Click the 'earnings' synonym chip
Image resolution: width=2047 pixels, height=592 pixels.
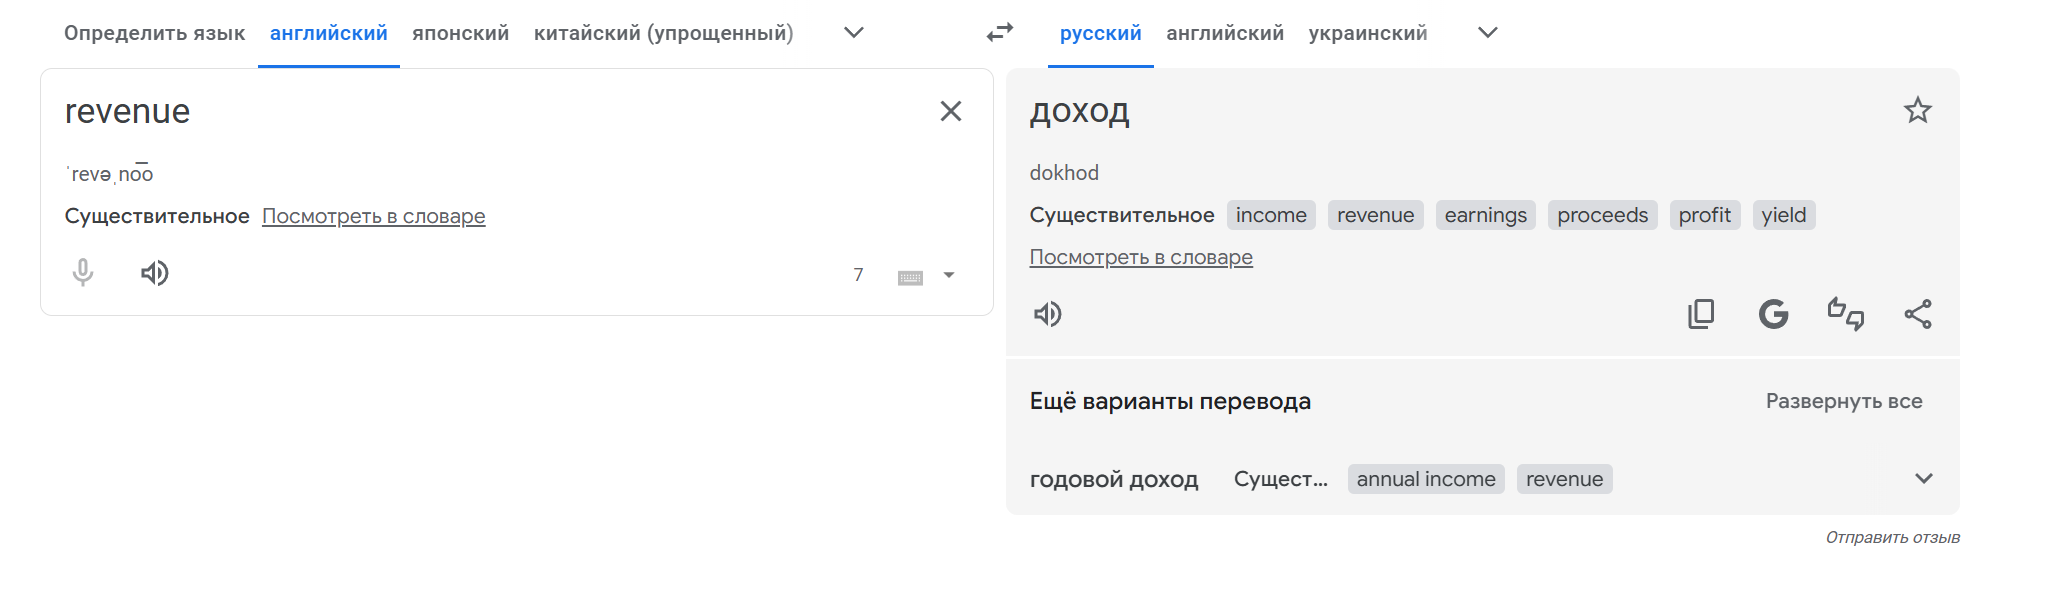[1485, 215]
